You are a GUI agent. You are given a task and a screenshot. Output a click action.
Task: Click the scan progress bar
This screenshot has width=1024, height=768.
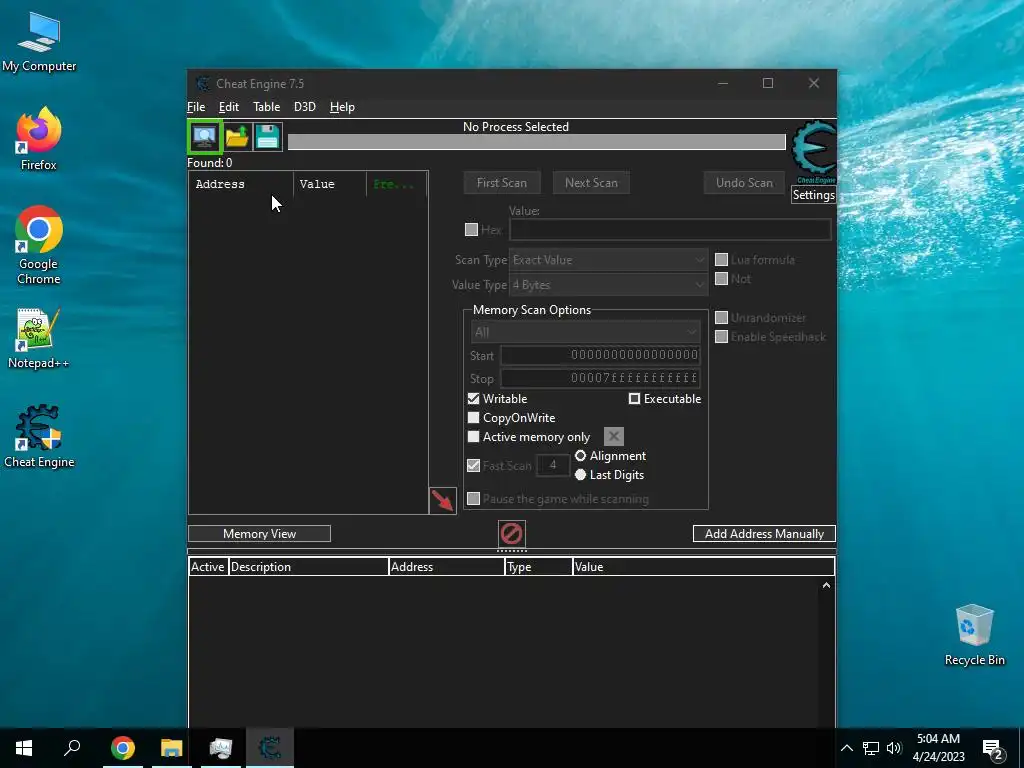(537, 142)
